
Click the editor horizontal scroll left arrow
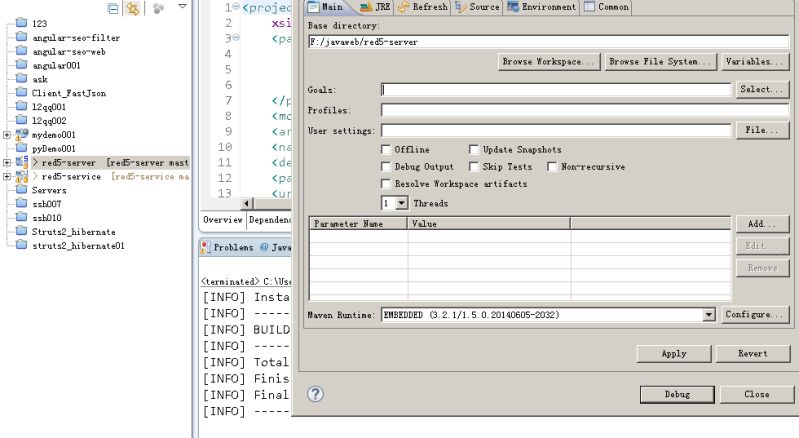[x=246, y=203]
